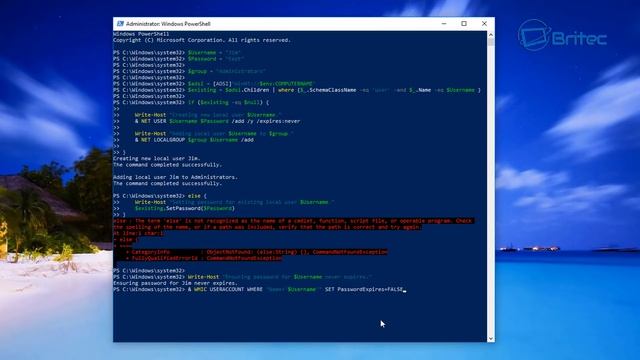This screenshot has height=360, width=640.
Task: Click 'Creating new local user Jim.' output line
Action: 157,158
